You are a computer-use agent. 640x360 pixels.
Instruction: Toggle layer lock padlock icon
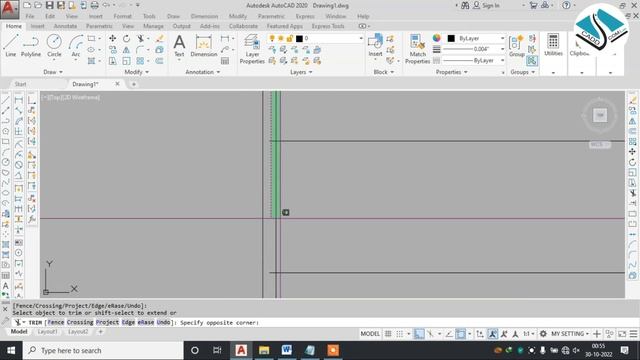(x=289, y=38)
